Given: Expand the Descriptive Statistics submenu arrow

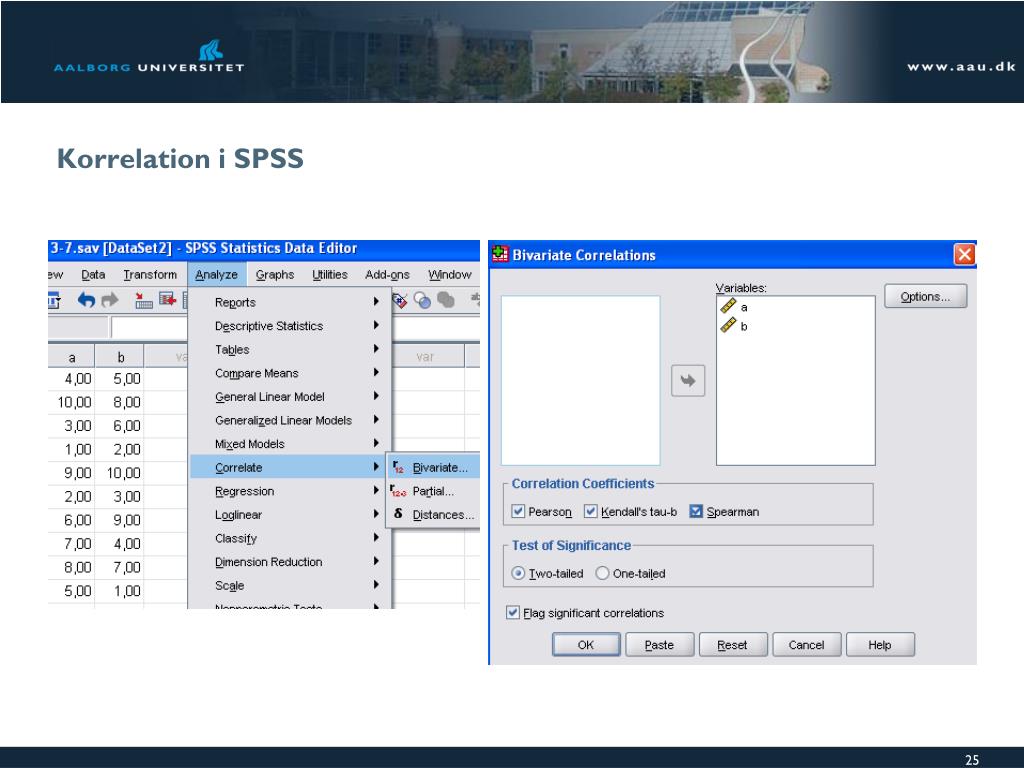Looking at the screenshot, I should coord(376,325).
